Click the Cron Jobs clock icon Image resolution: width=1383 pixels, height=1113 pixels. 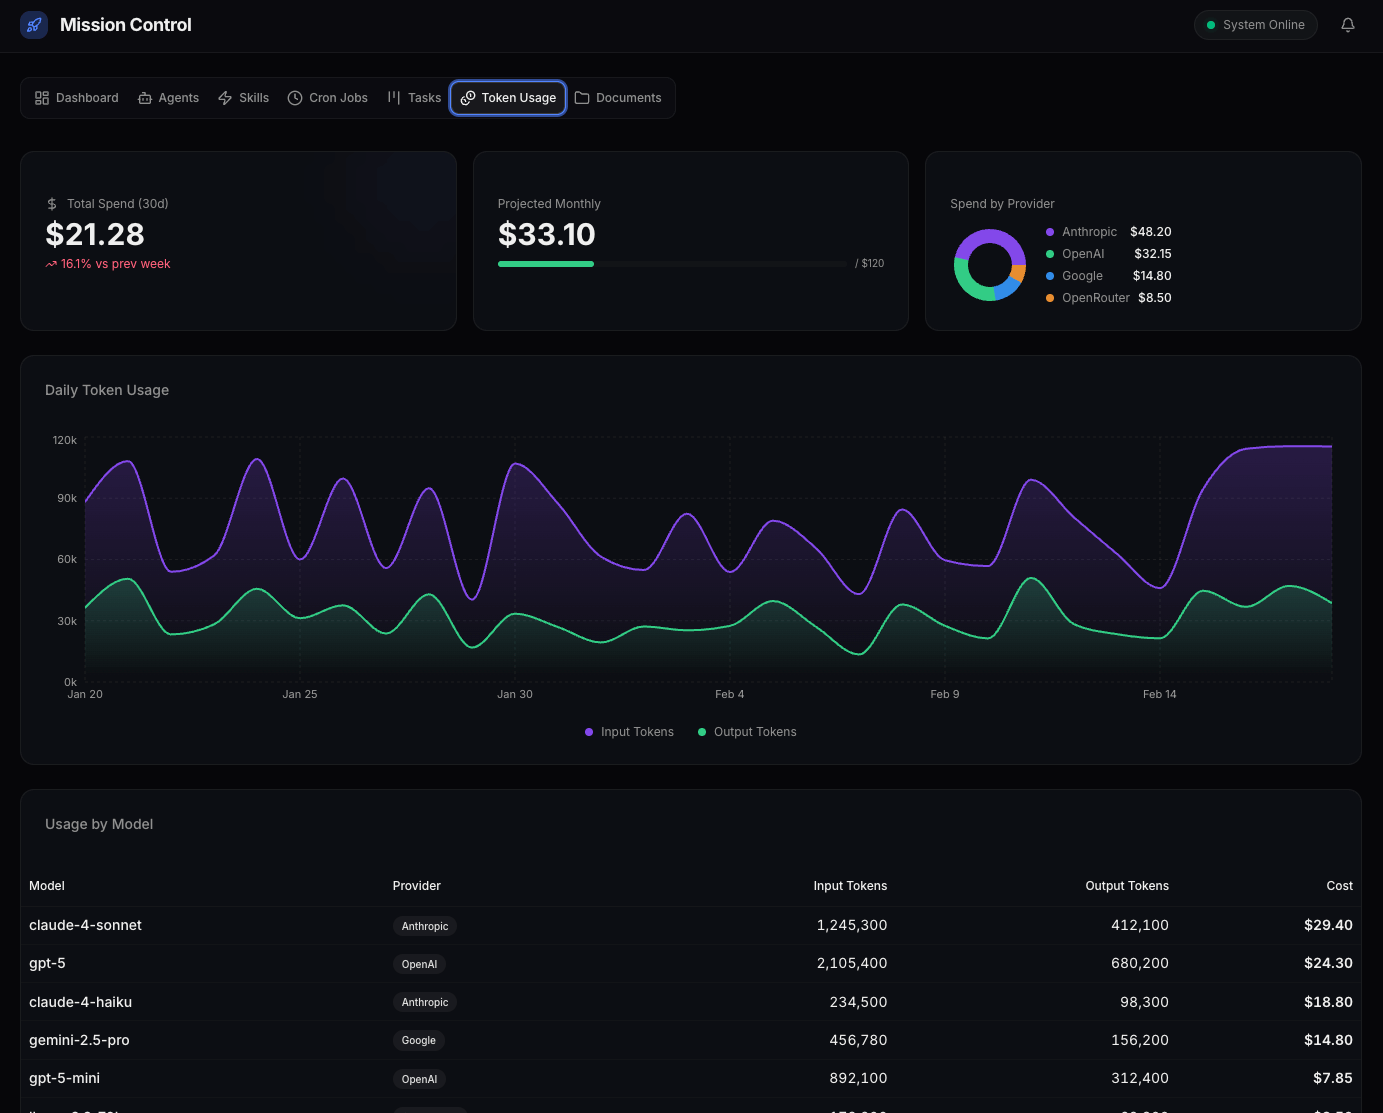295,98
